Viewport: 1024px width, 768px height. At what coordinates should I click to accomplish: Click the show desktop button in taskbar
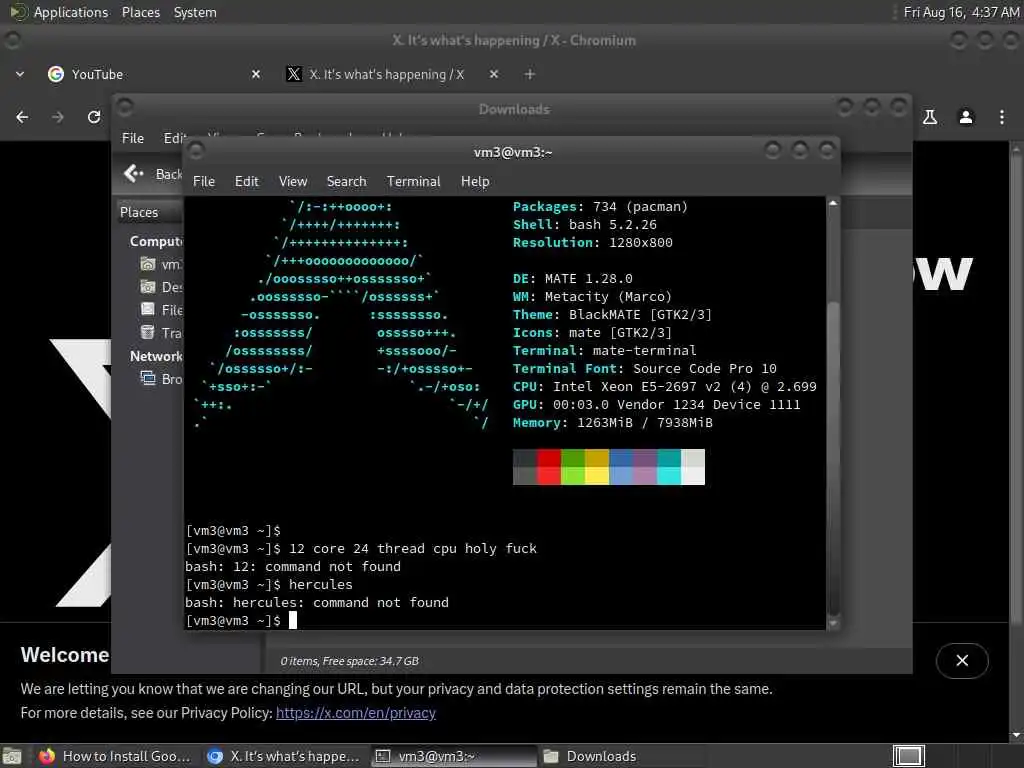point(12,756)
